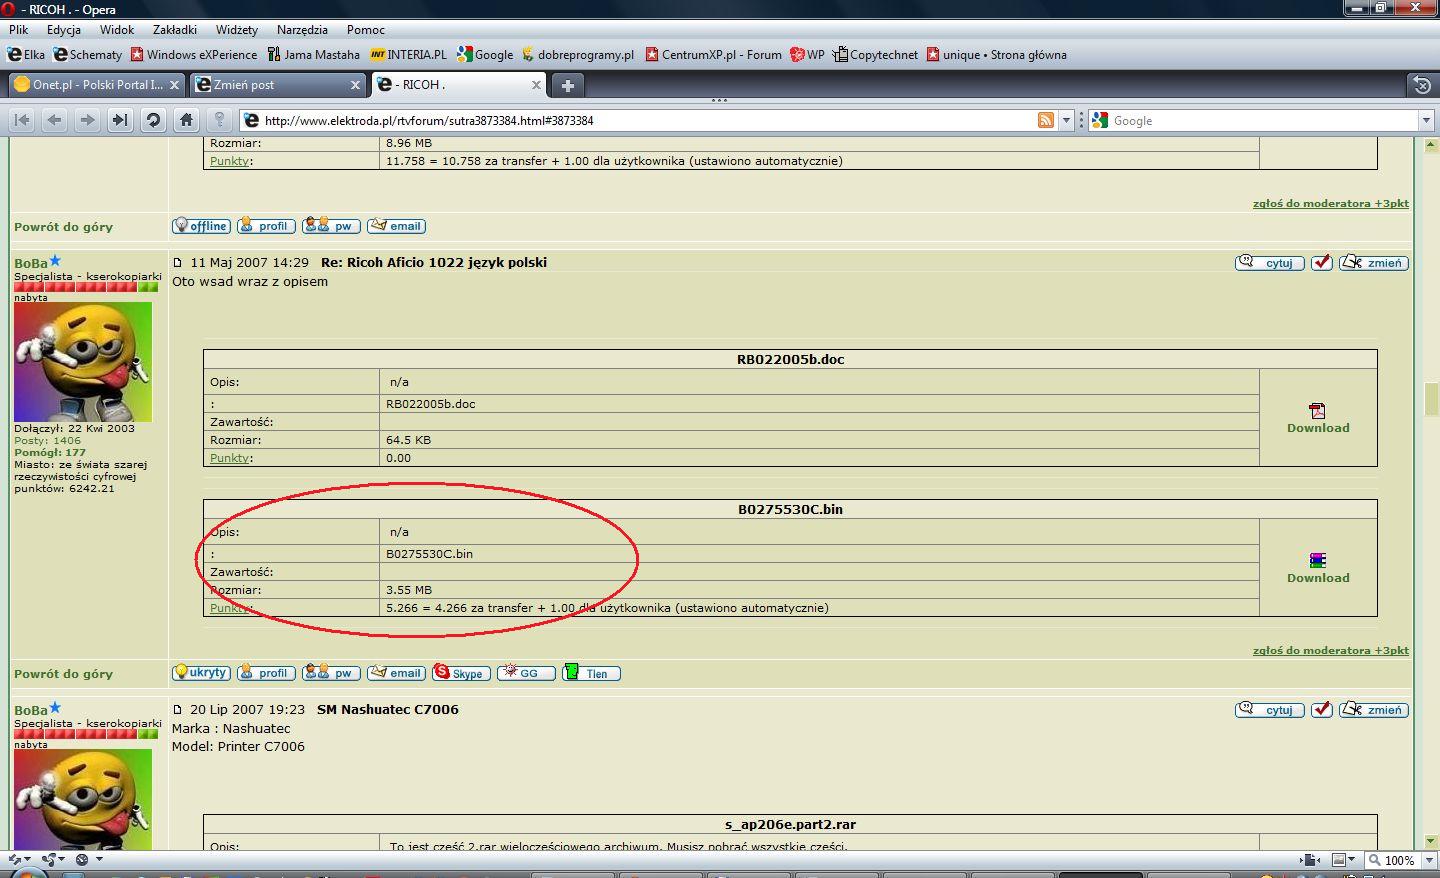Open the Windows eXPerience bookmark
The image size is (1440, 878).
(x=194, y=55)
